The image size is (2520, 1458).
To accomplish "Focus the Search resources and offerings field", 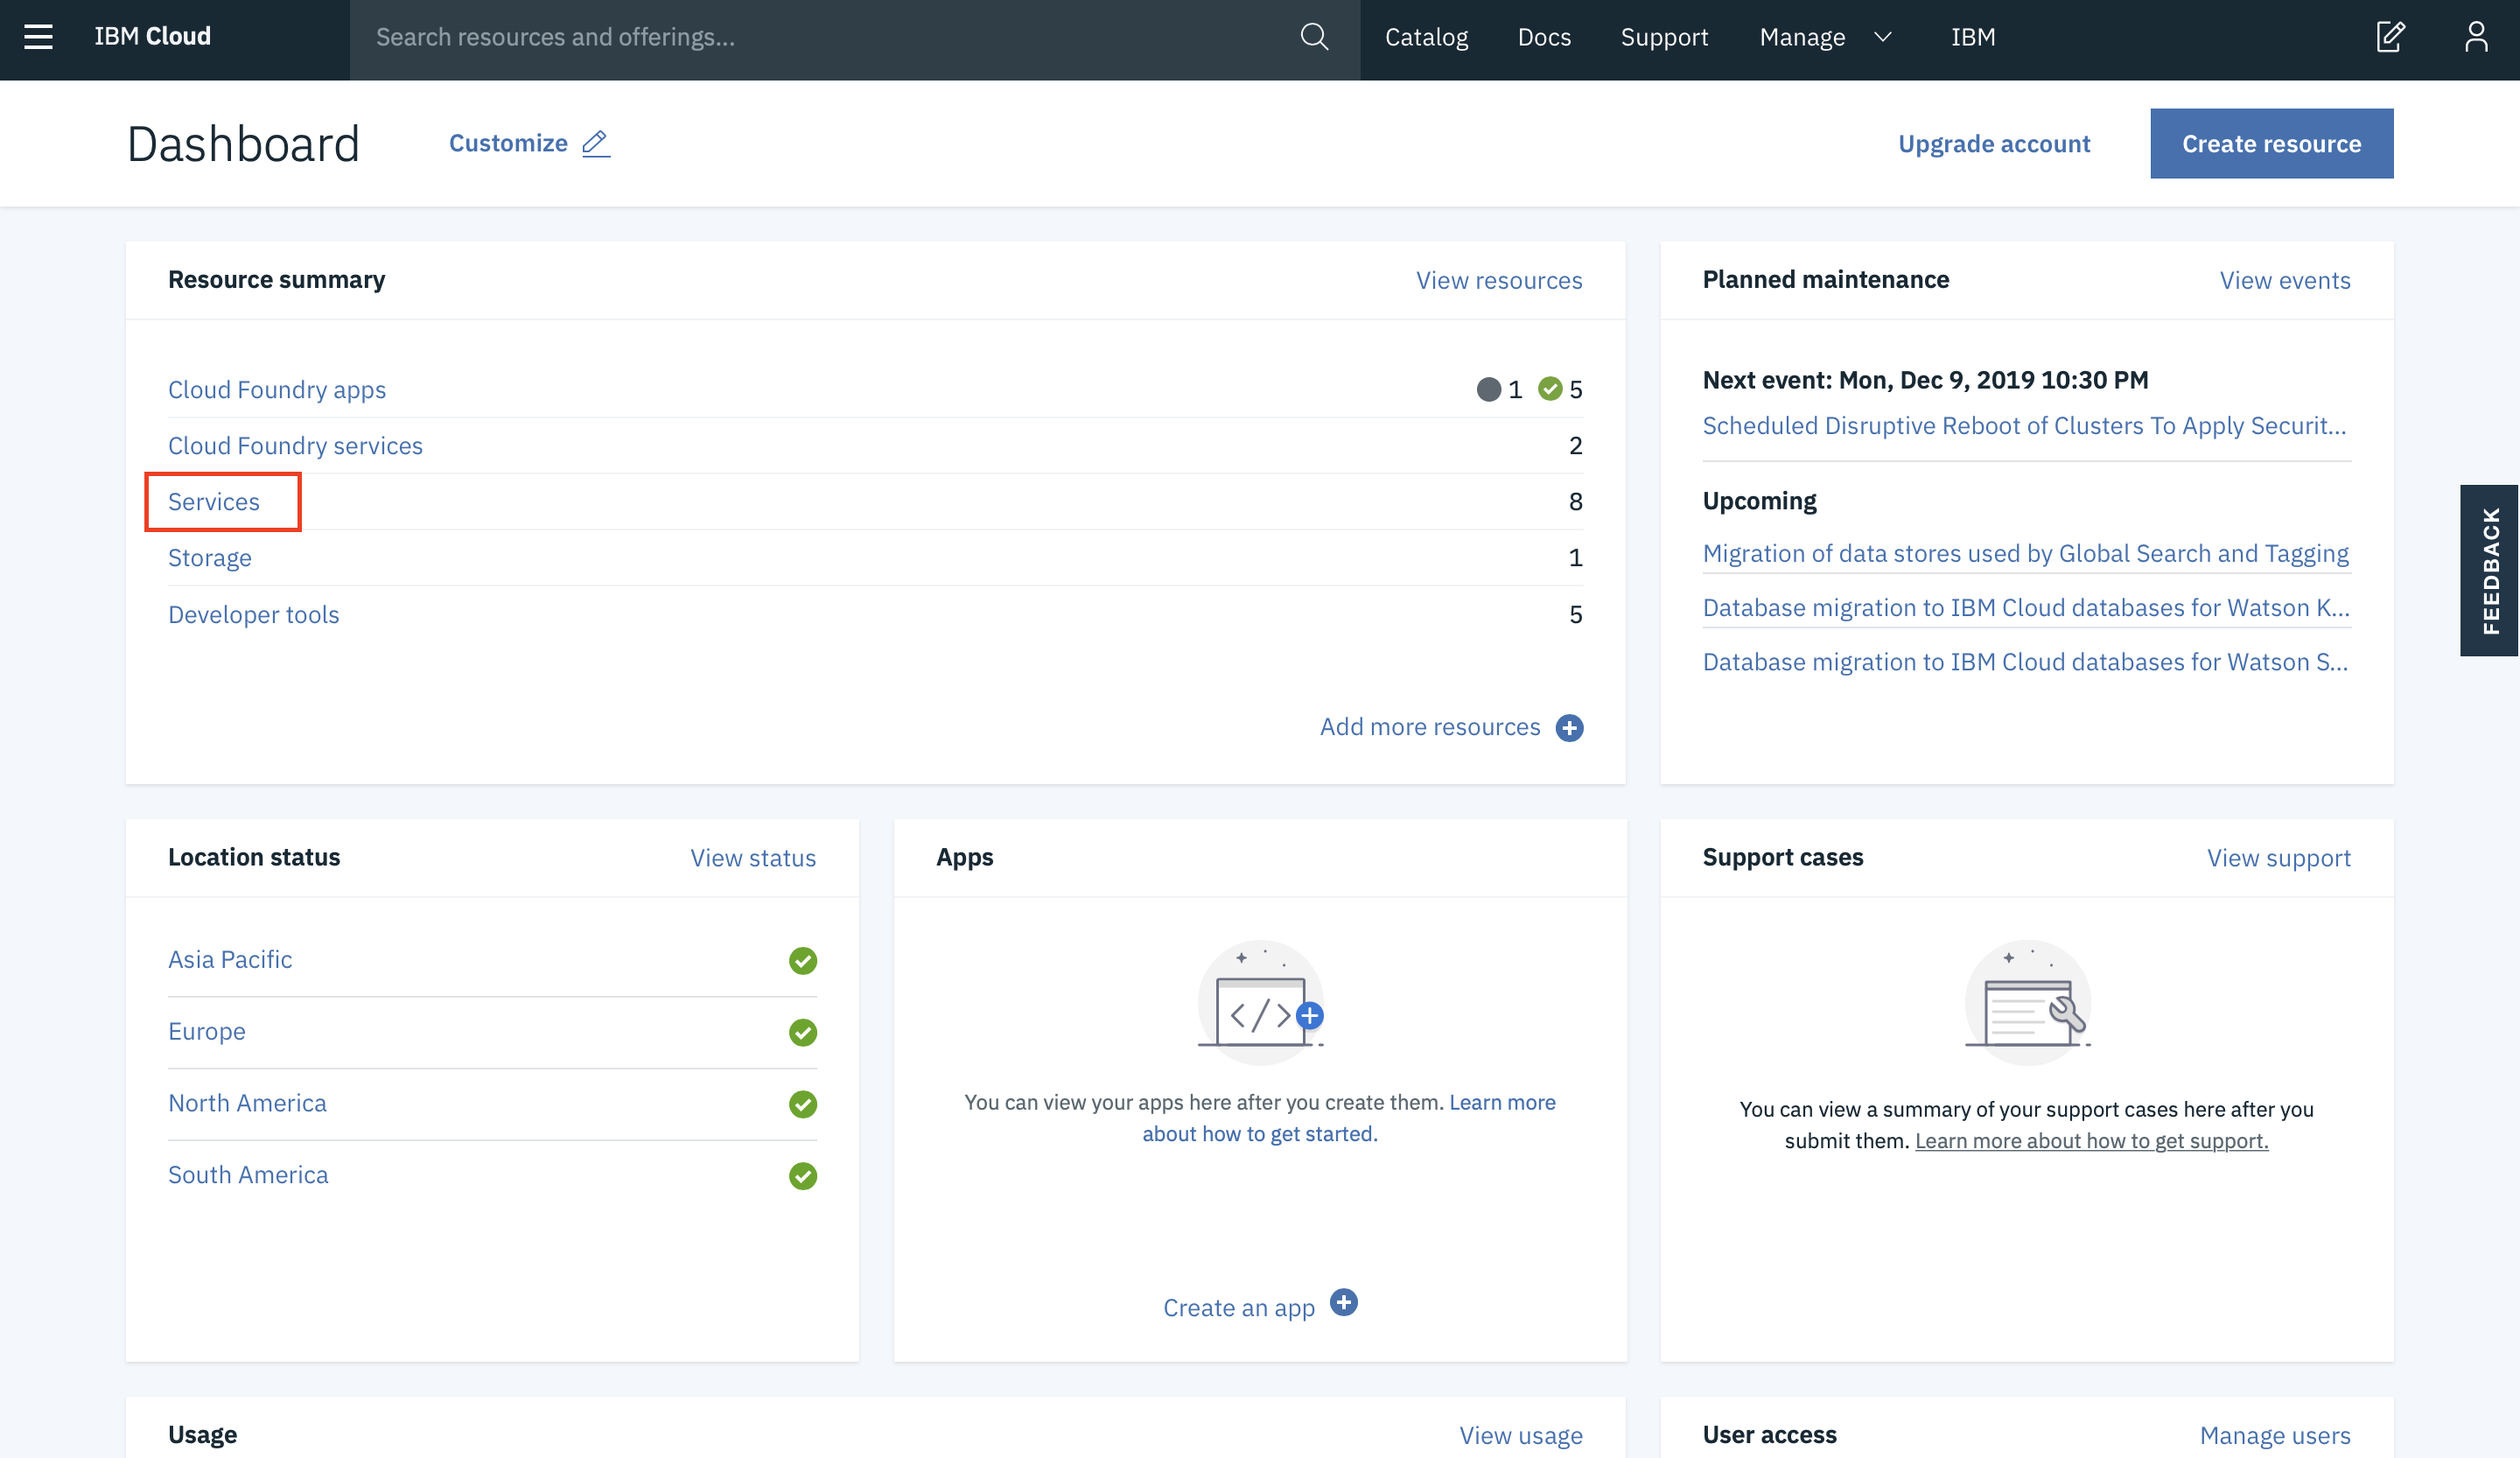I will 830,37.
